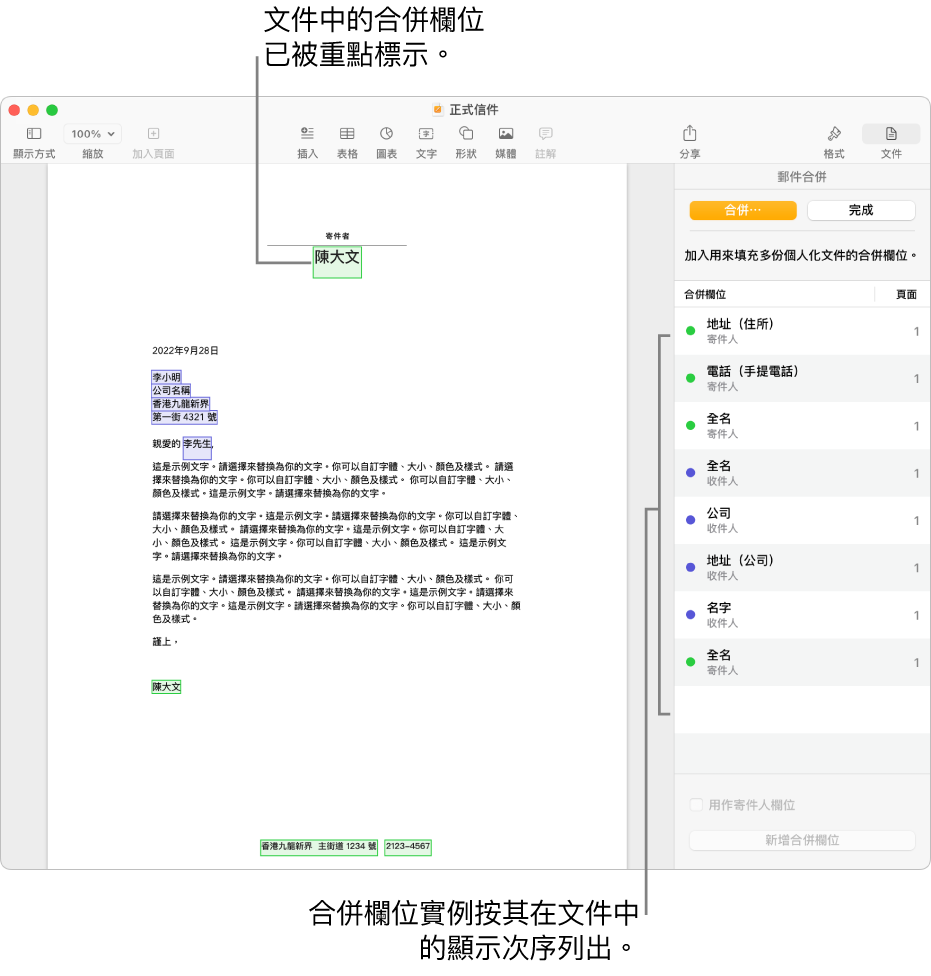Select the 公司 收件人 merge field row
The width and height of the screenshot is (931, 976).
802,520
